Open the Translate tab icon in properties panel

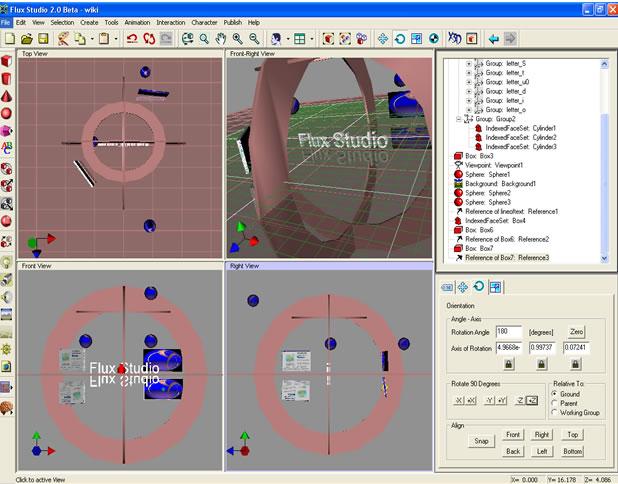click(x=463, y=287)
